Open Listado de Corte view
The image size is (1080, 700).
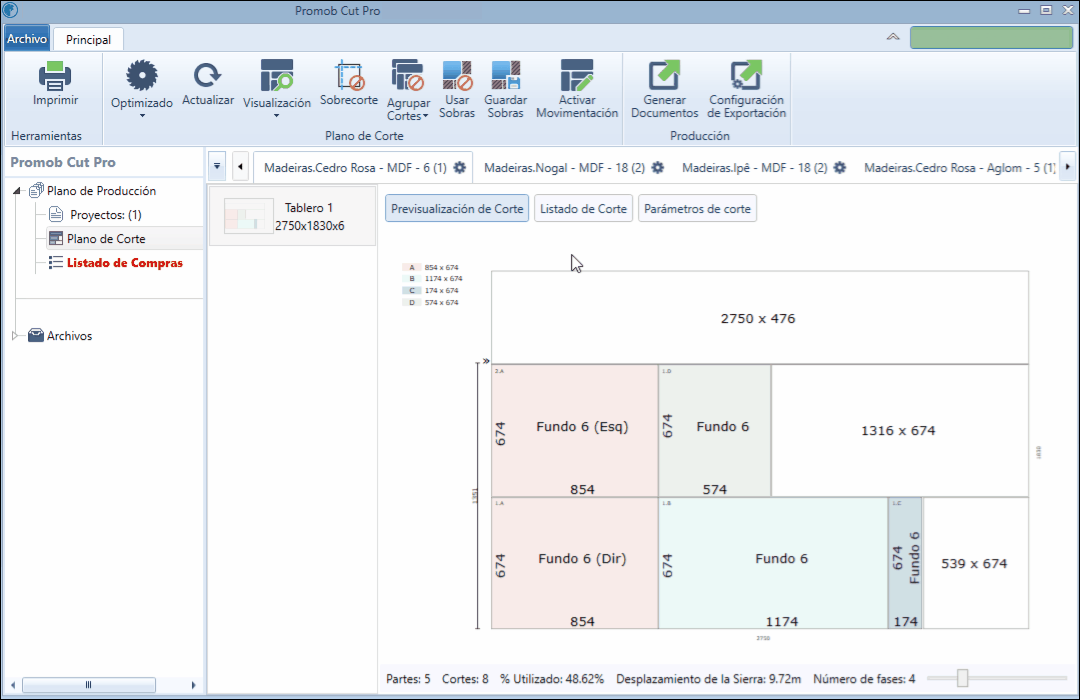click(x=583, y=209)
